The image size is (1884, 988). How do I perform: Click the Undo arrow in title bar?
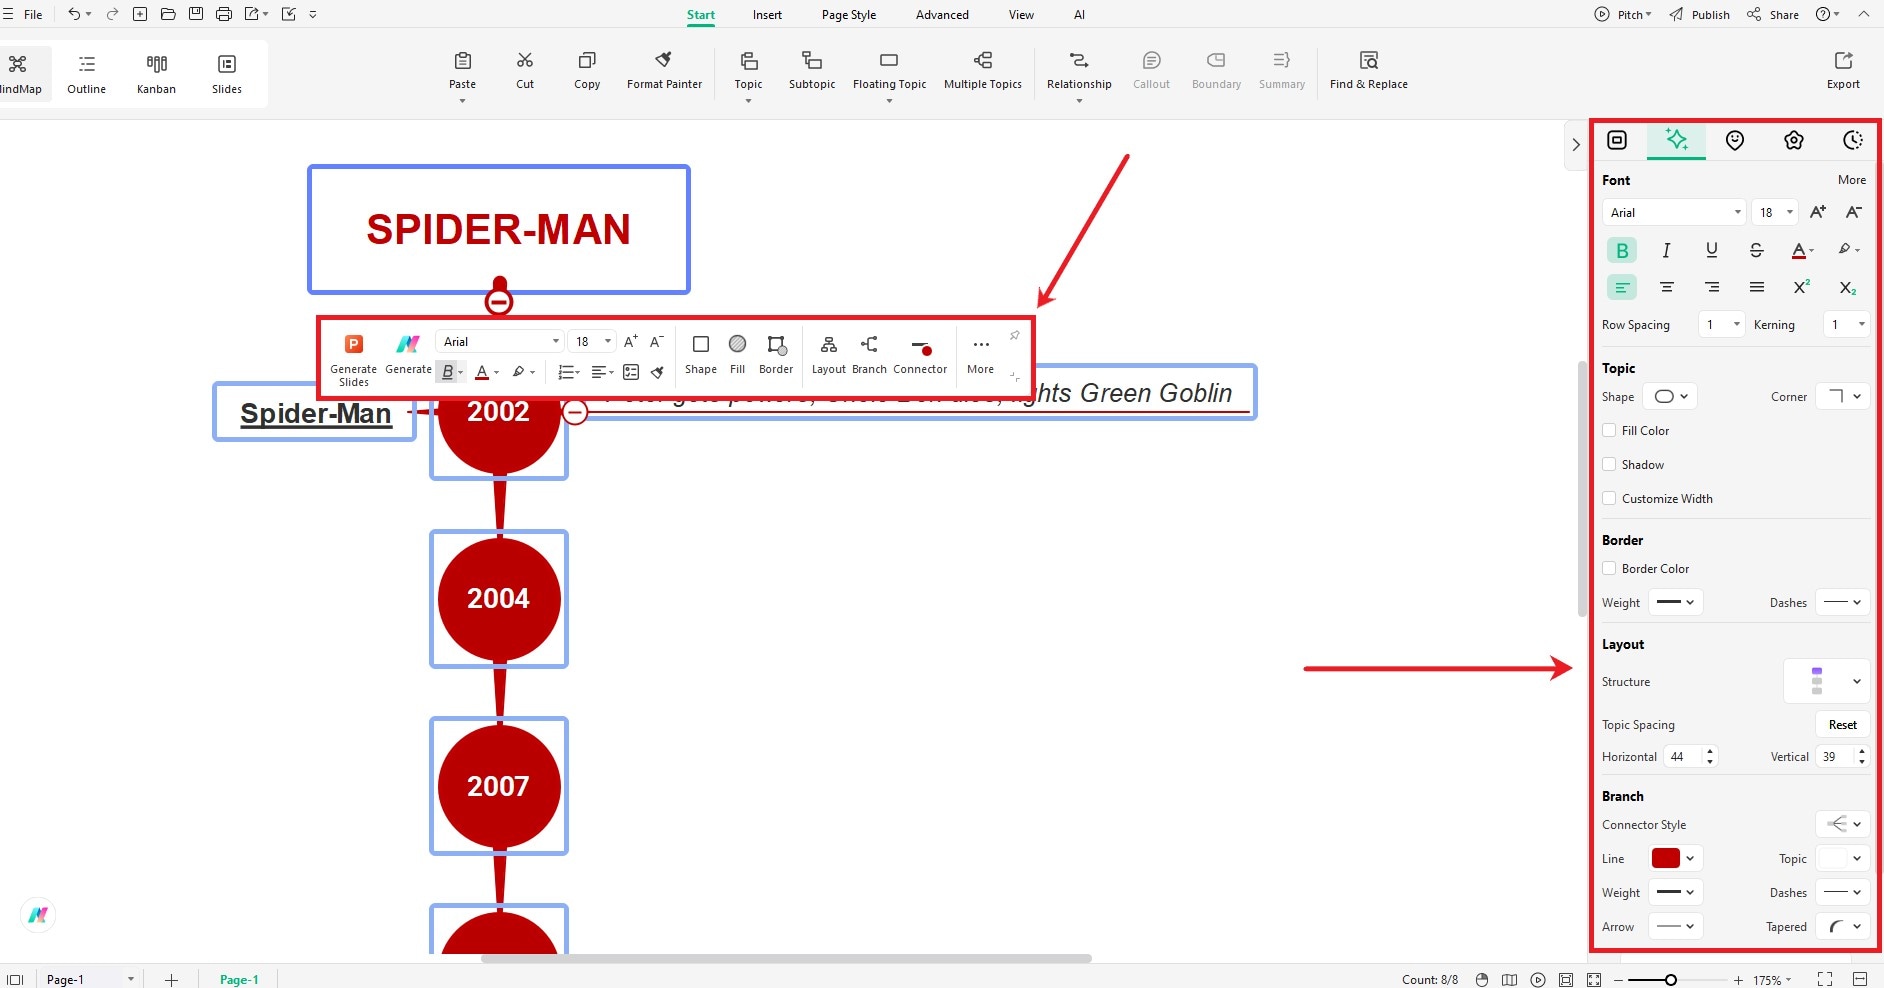point(74,14)
